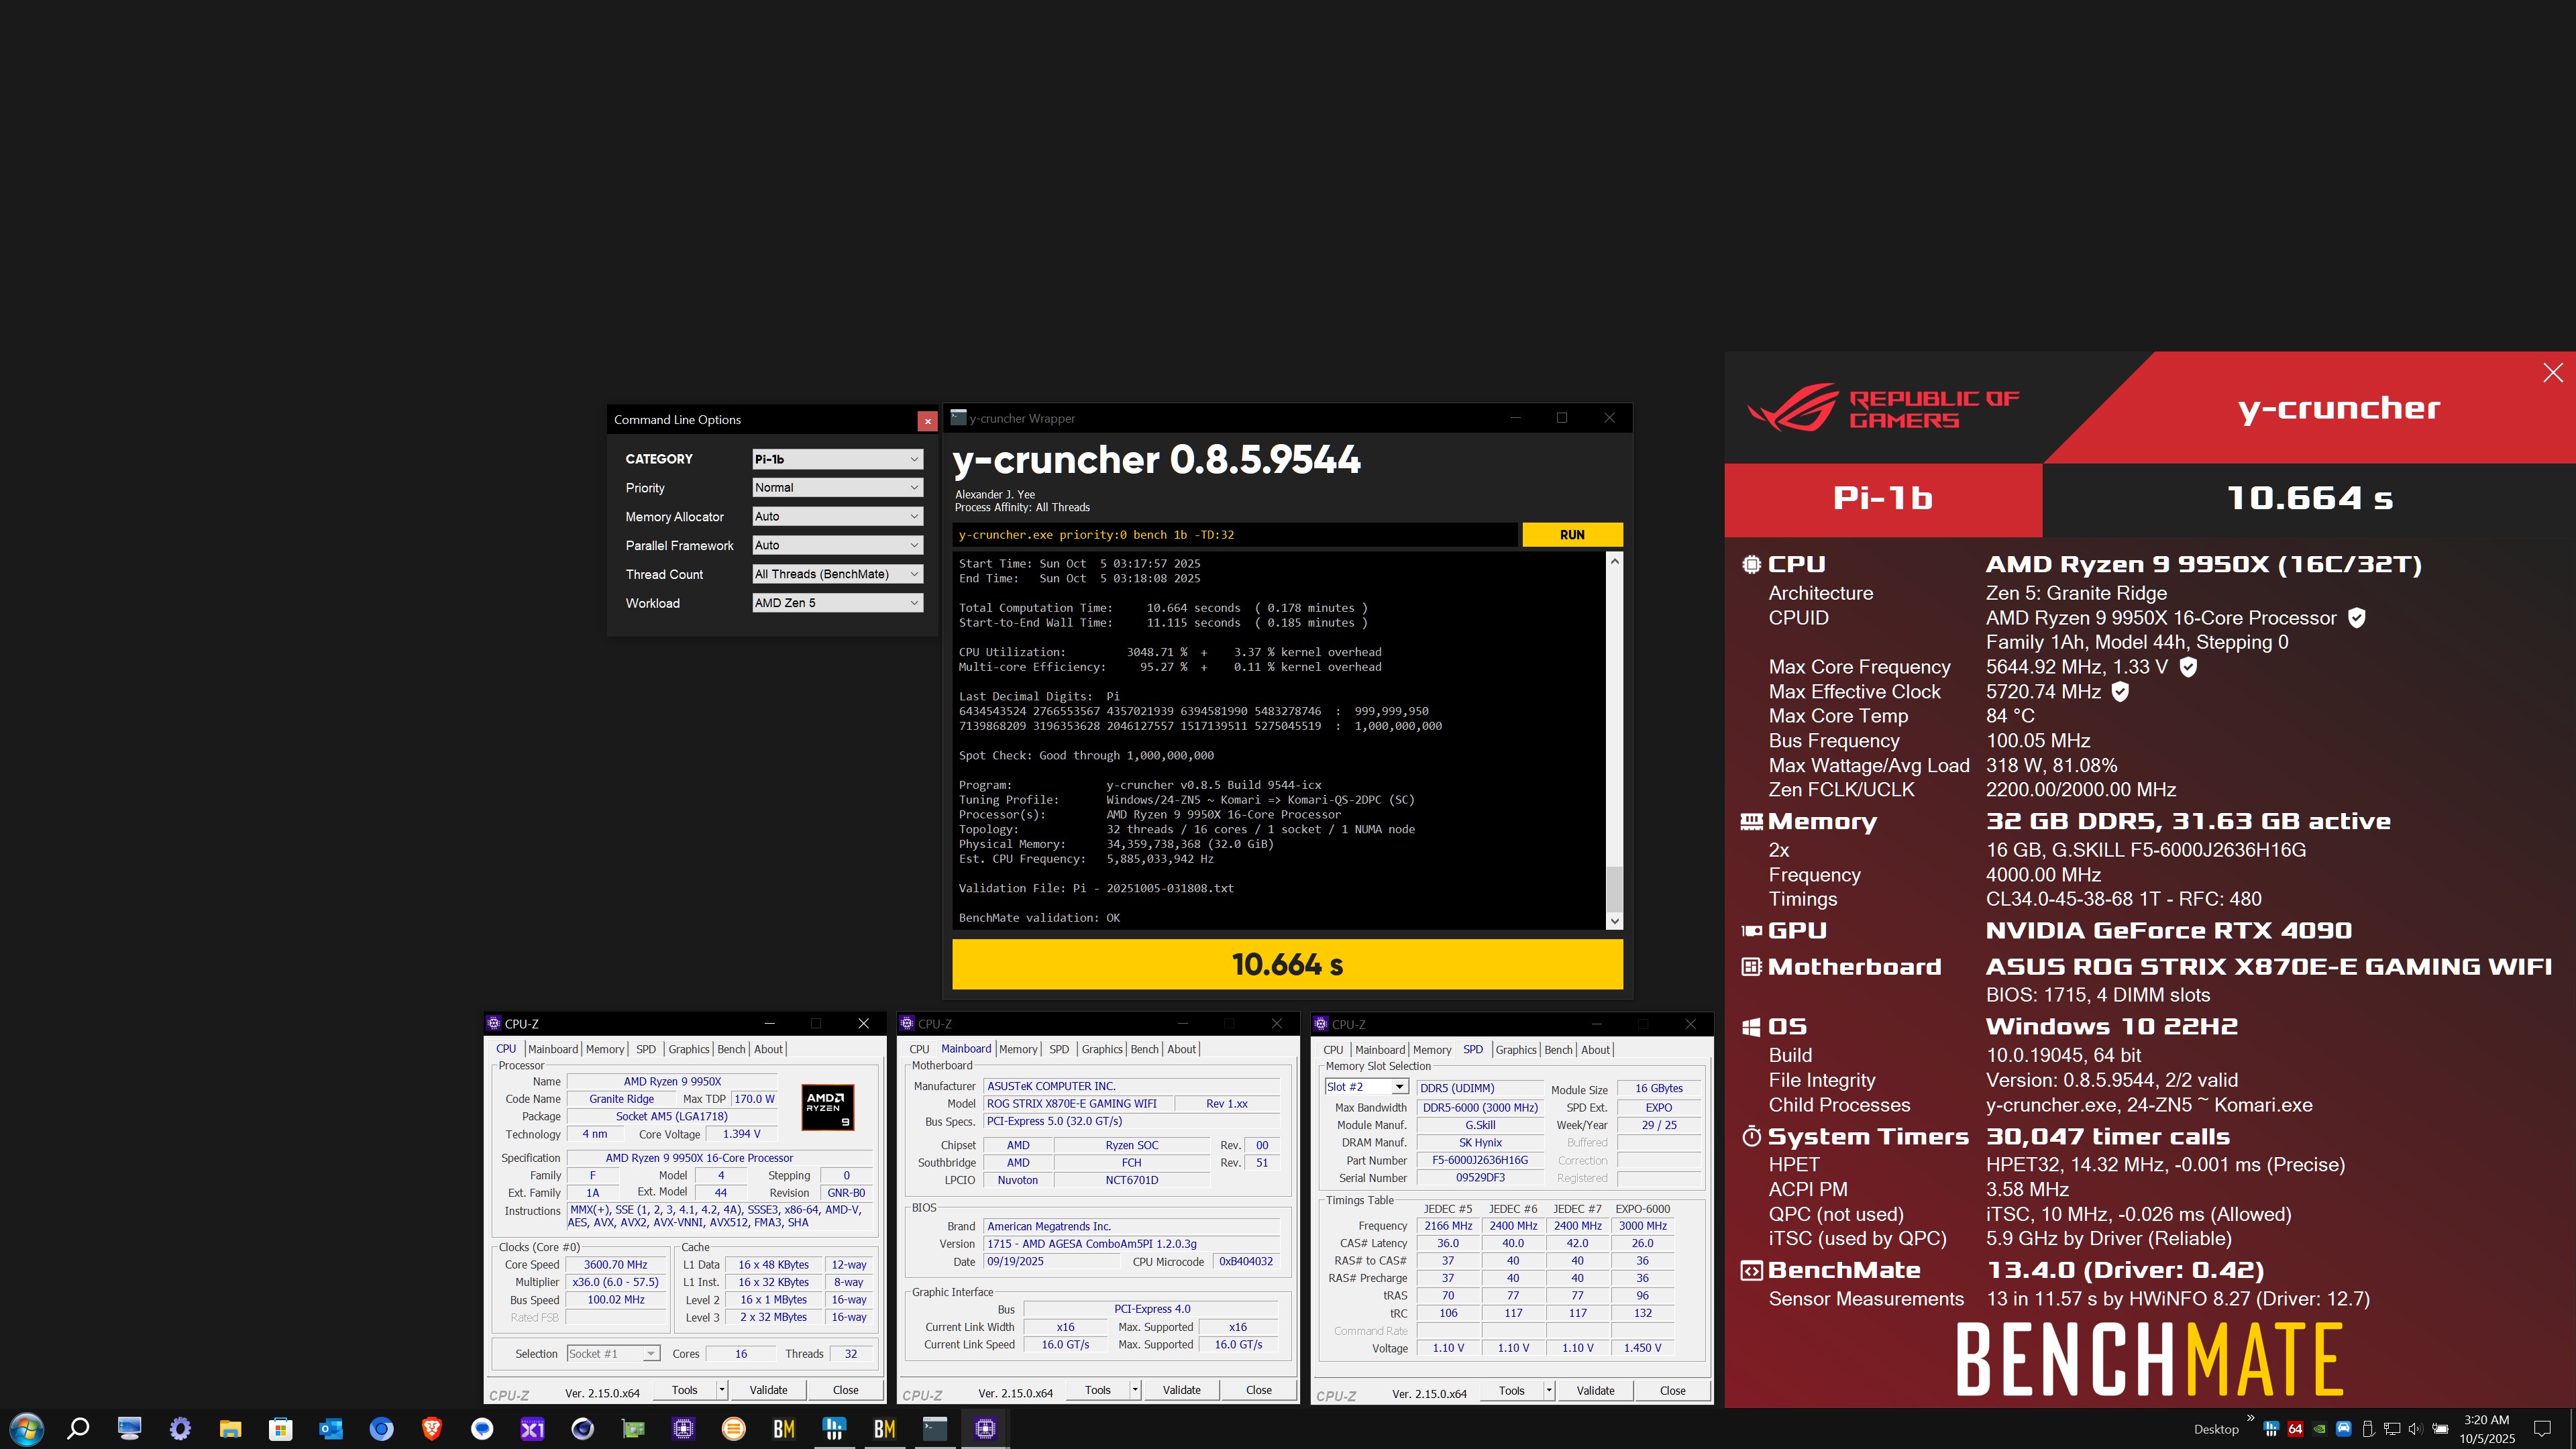The image size is (2576, 1449).
Task: Open the Graphics tab in SPD CPU-Z window
Action: click(x=1515, y=1050)
